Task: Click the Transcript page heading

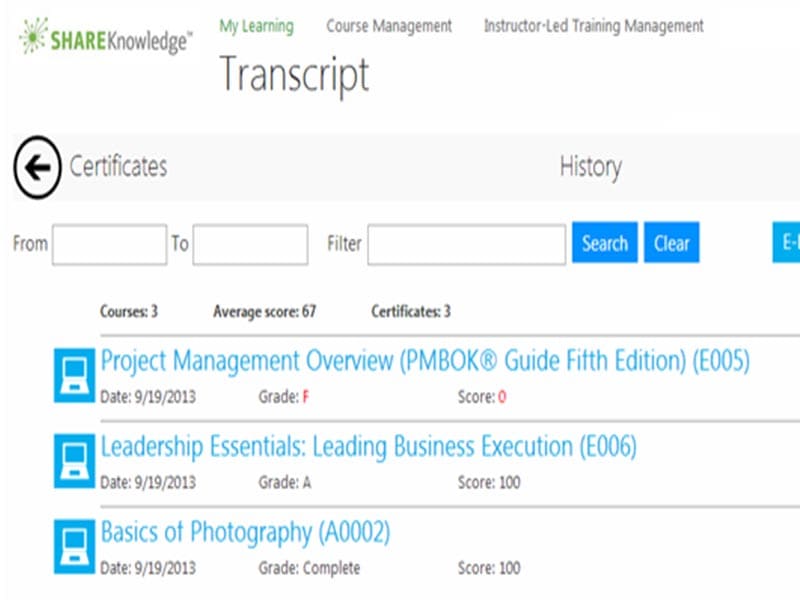Action: point(294,75)
